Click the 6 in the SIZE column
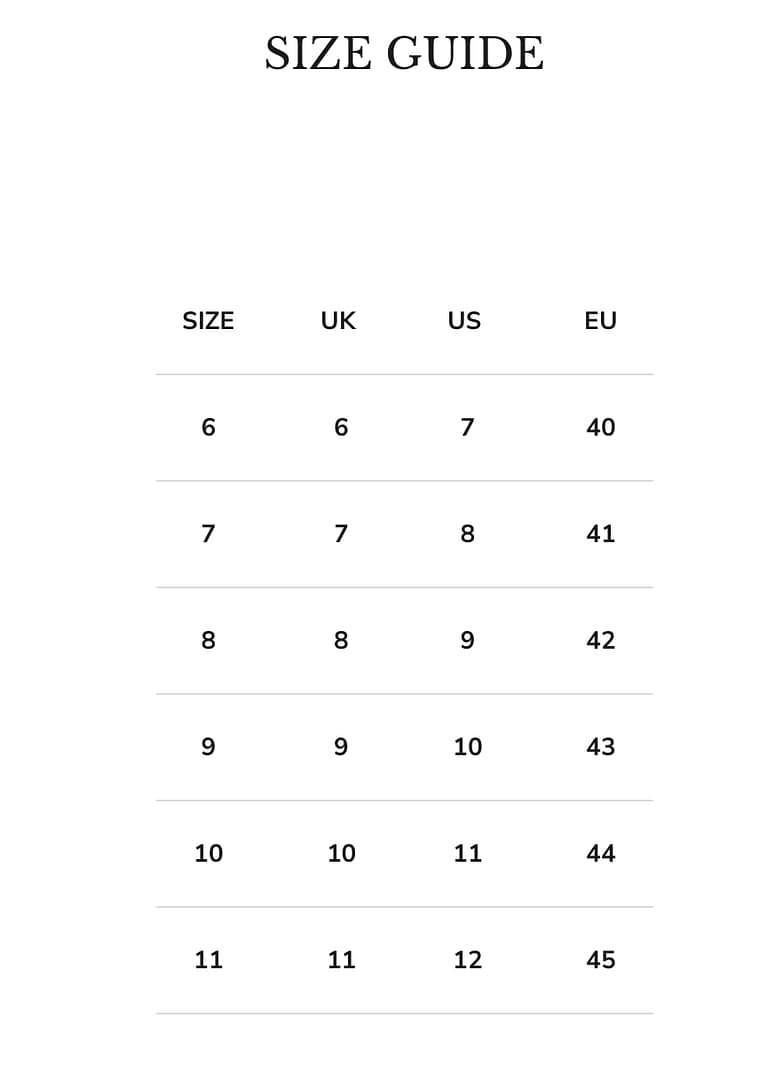The height and width of the screenshot is (1079, 767). 208,427
